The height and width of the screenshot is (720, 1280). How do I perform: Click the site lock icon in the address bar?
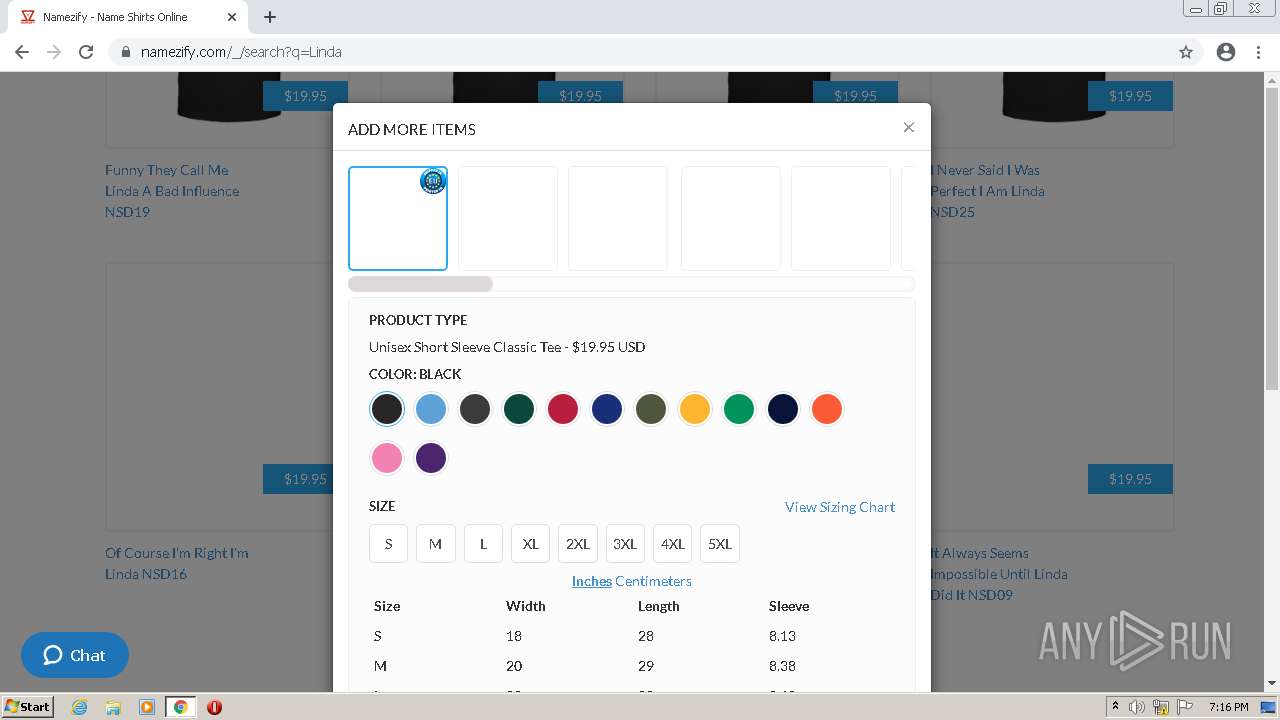126,52
